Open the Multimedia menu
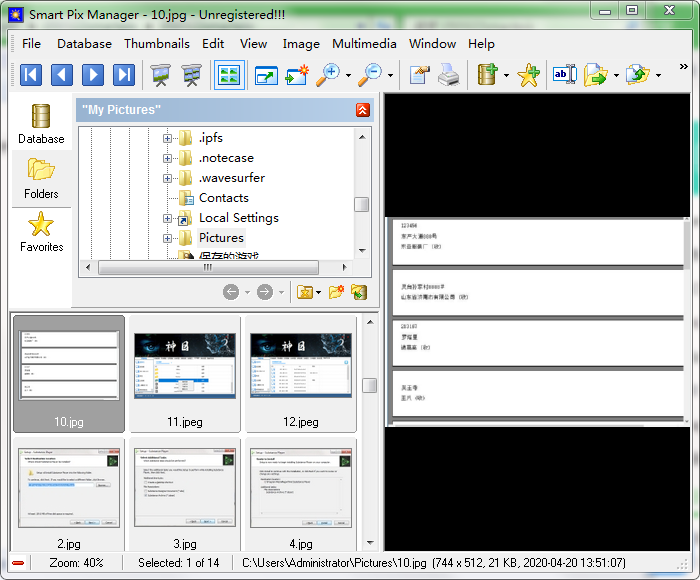Image resolution: width=700 pixels, height=580 pixels. pos(364,43)
